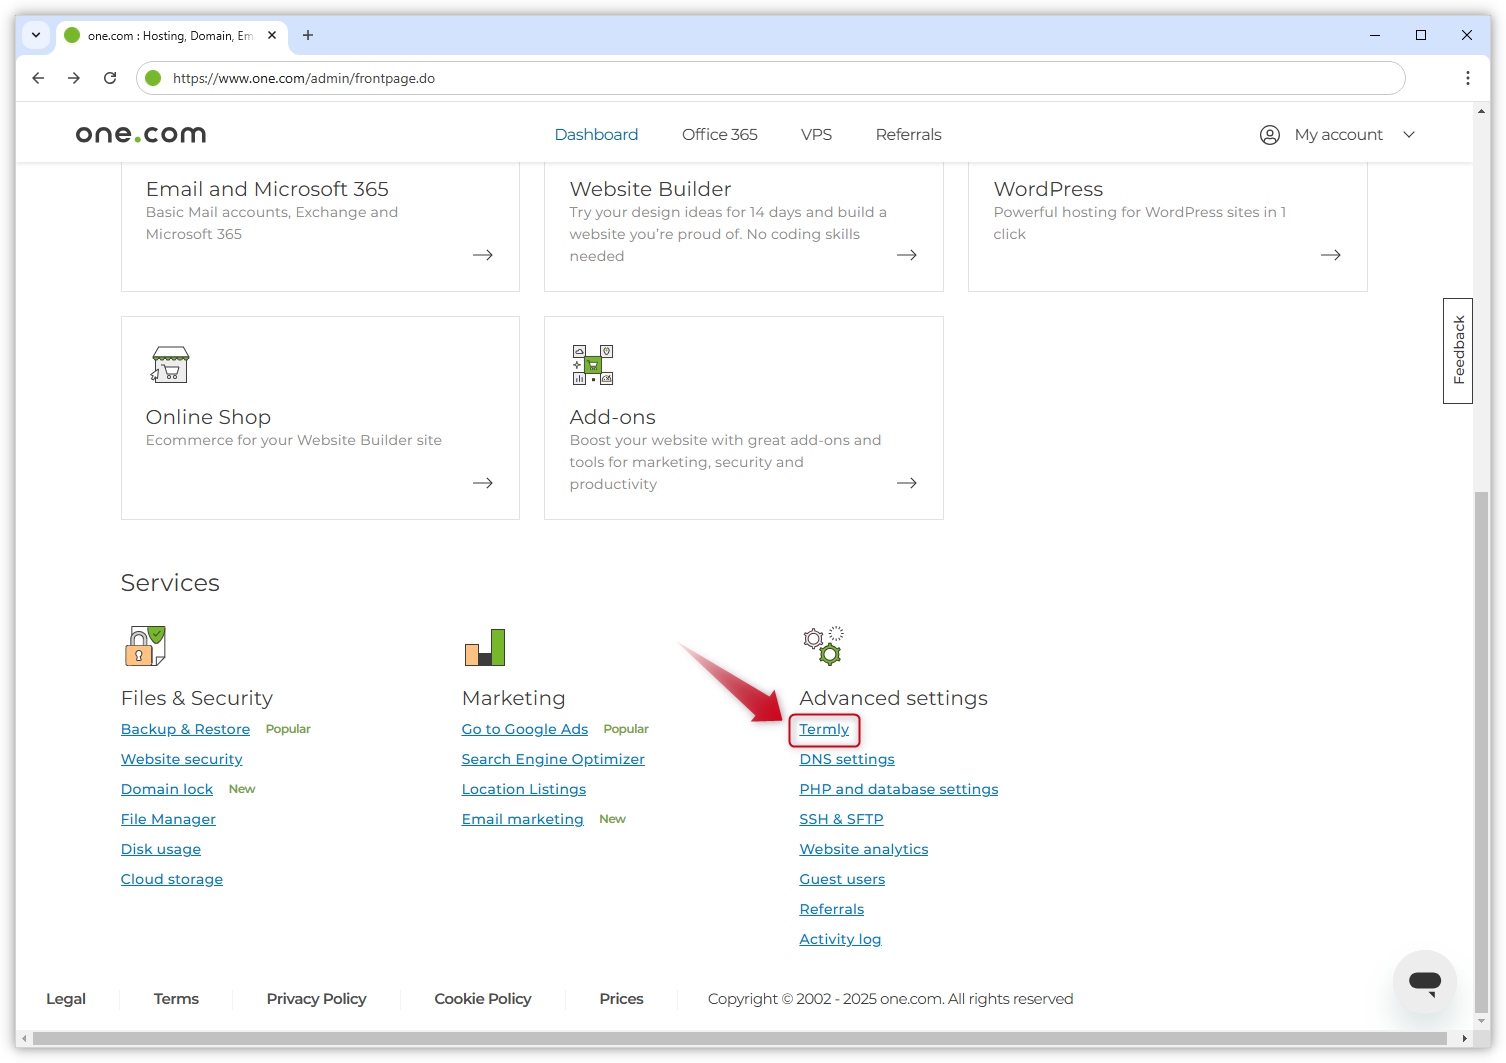Image resolution: width=1506 pixels, height=1063 pixels.
Task: Open the Advanced settings gears icon
Action: click(822, 646)
